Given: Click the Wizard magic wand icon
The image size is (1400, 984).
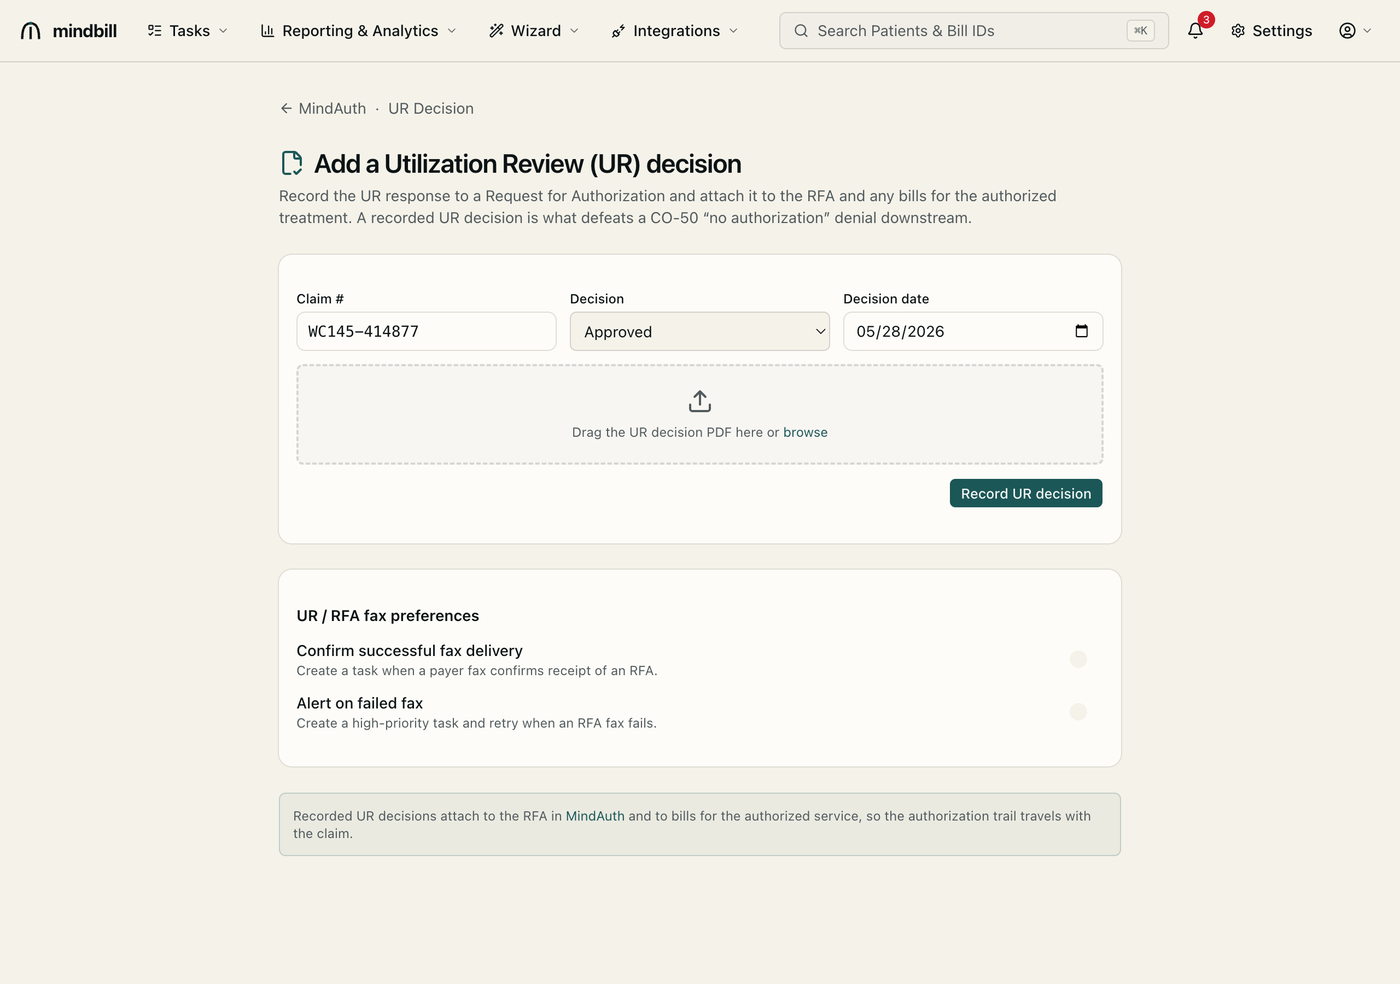Looking at the screenshot, I should [x=496, y=31].
